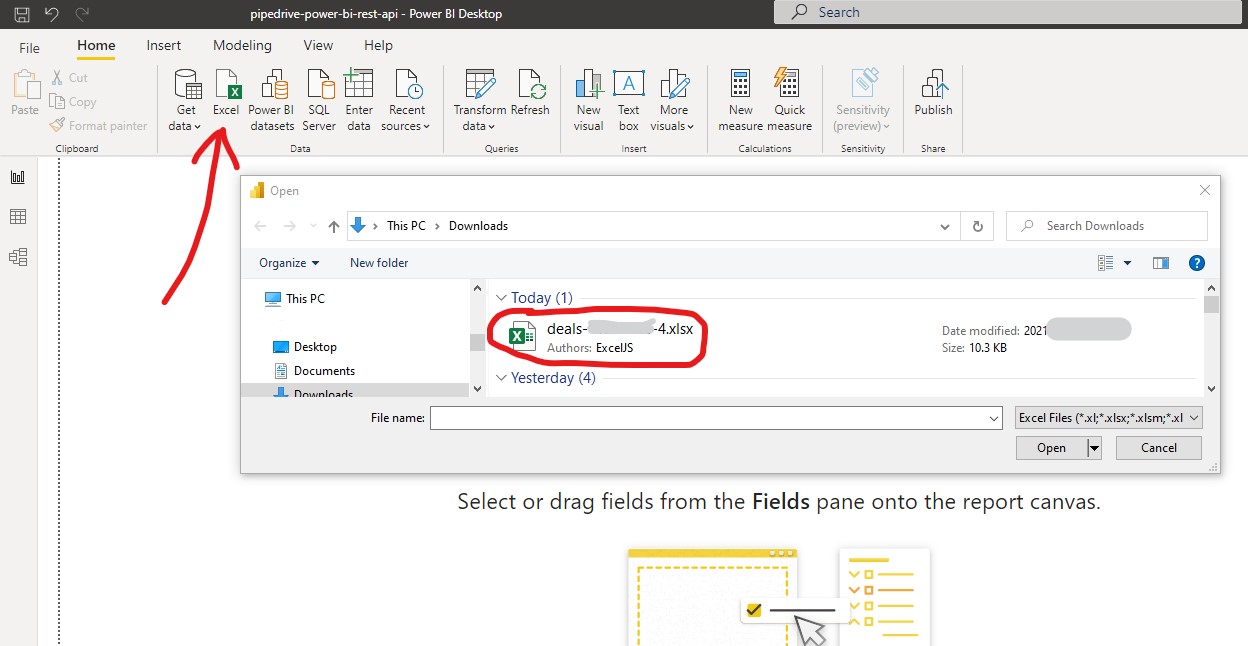
Task: Open the Excel Files type filter
Action: pyautogui.click(x=1108, y=418)
